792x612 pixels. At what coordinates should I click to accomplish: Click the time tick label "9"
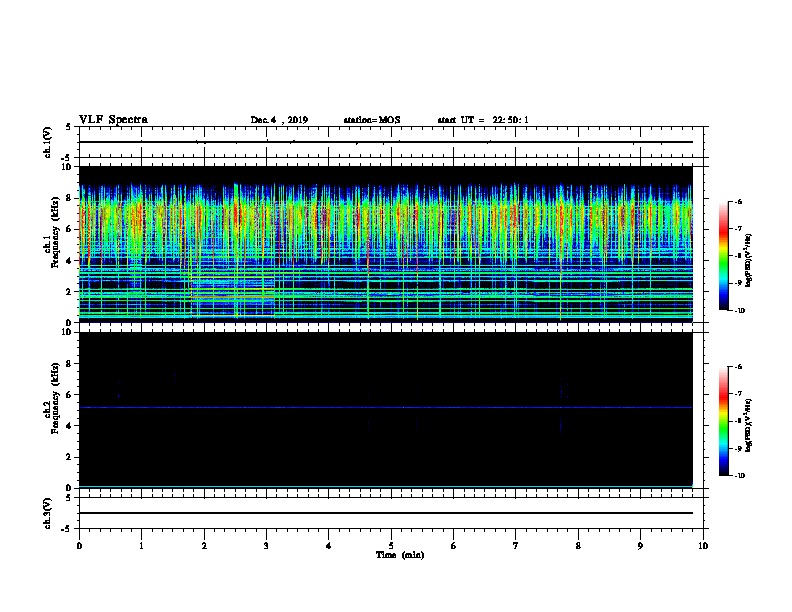[x=640, y=545]
